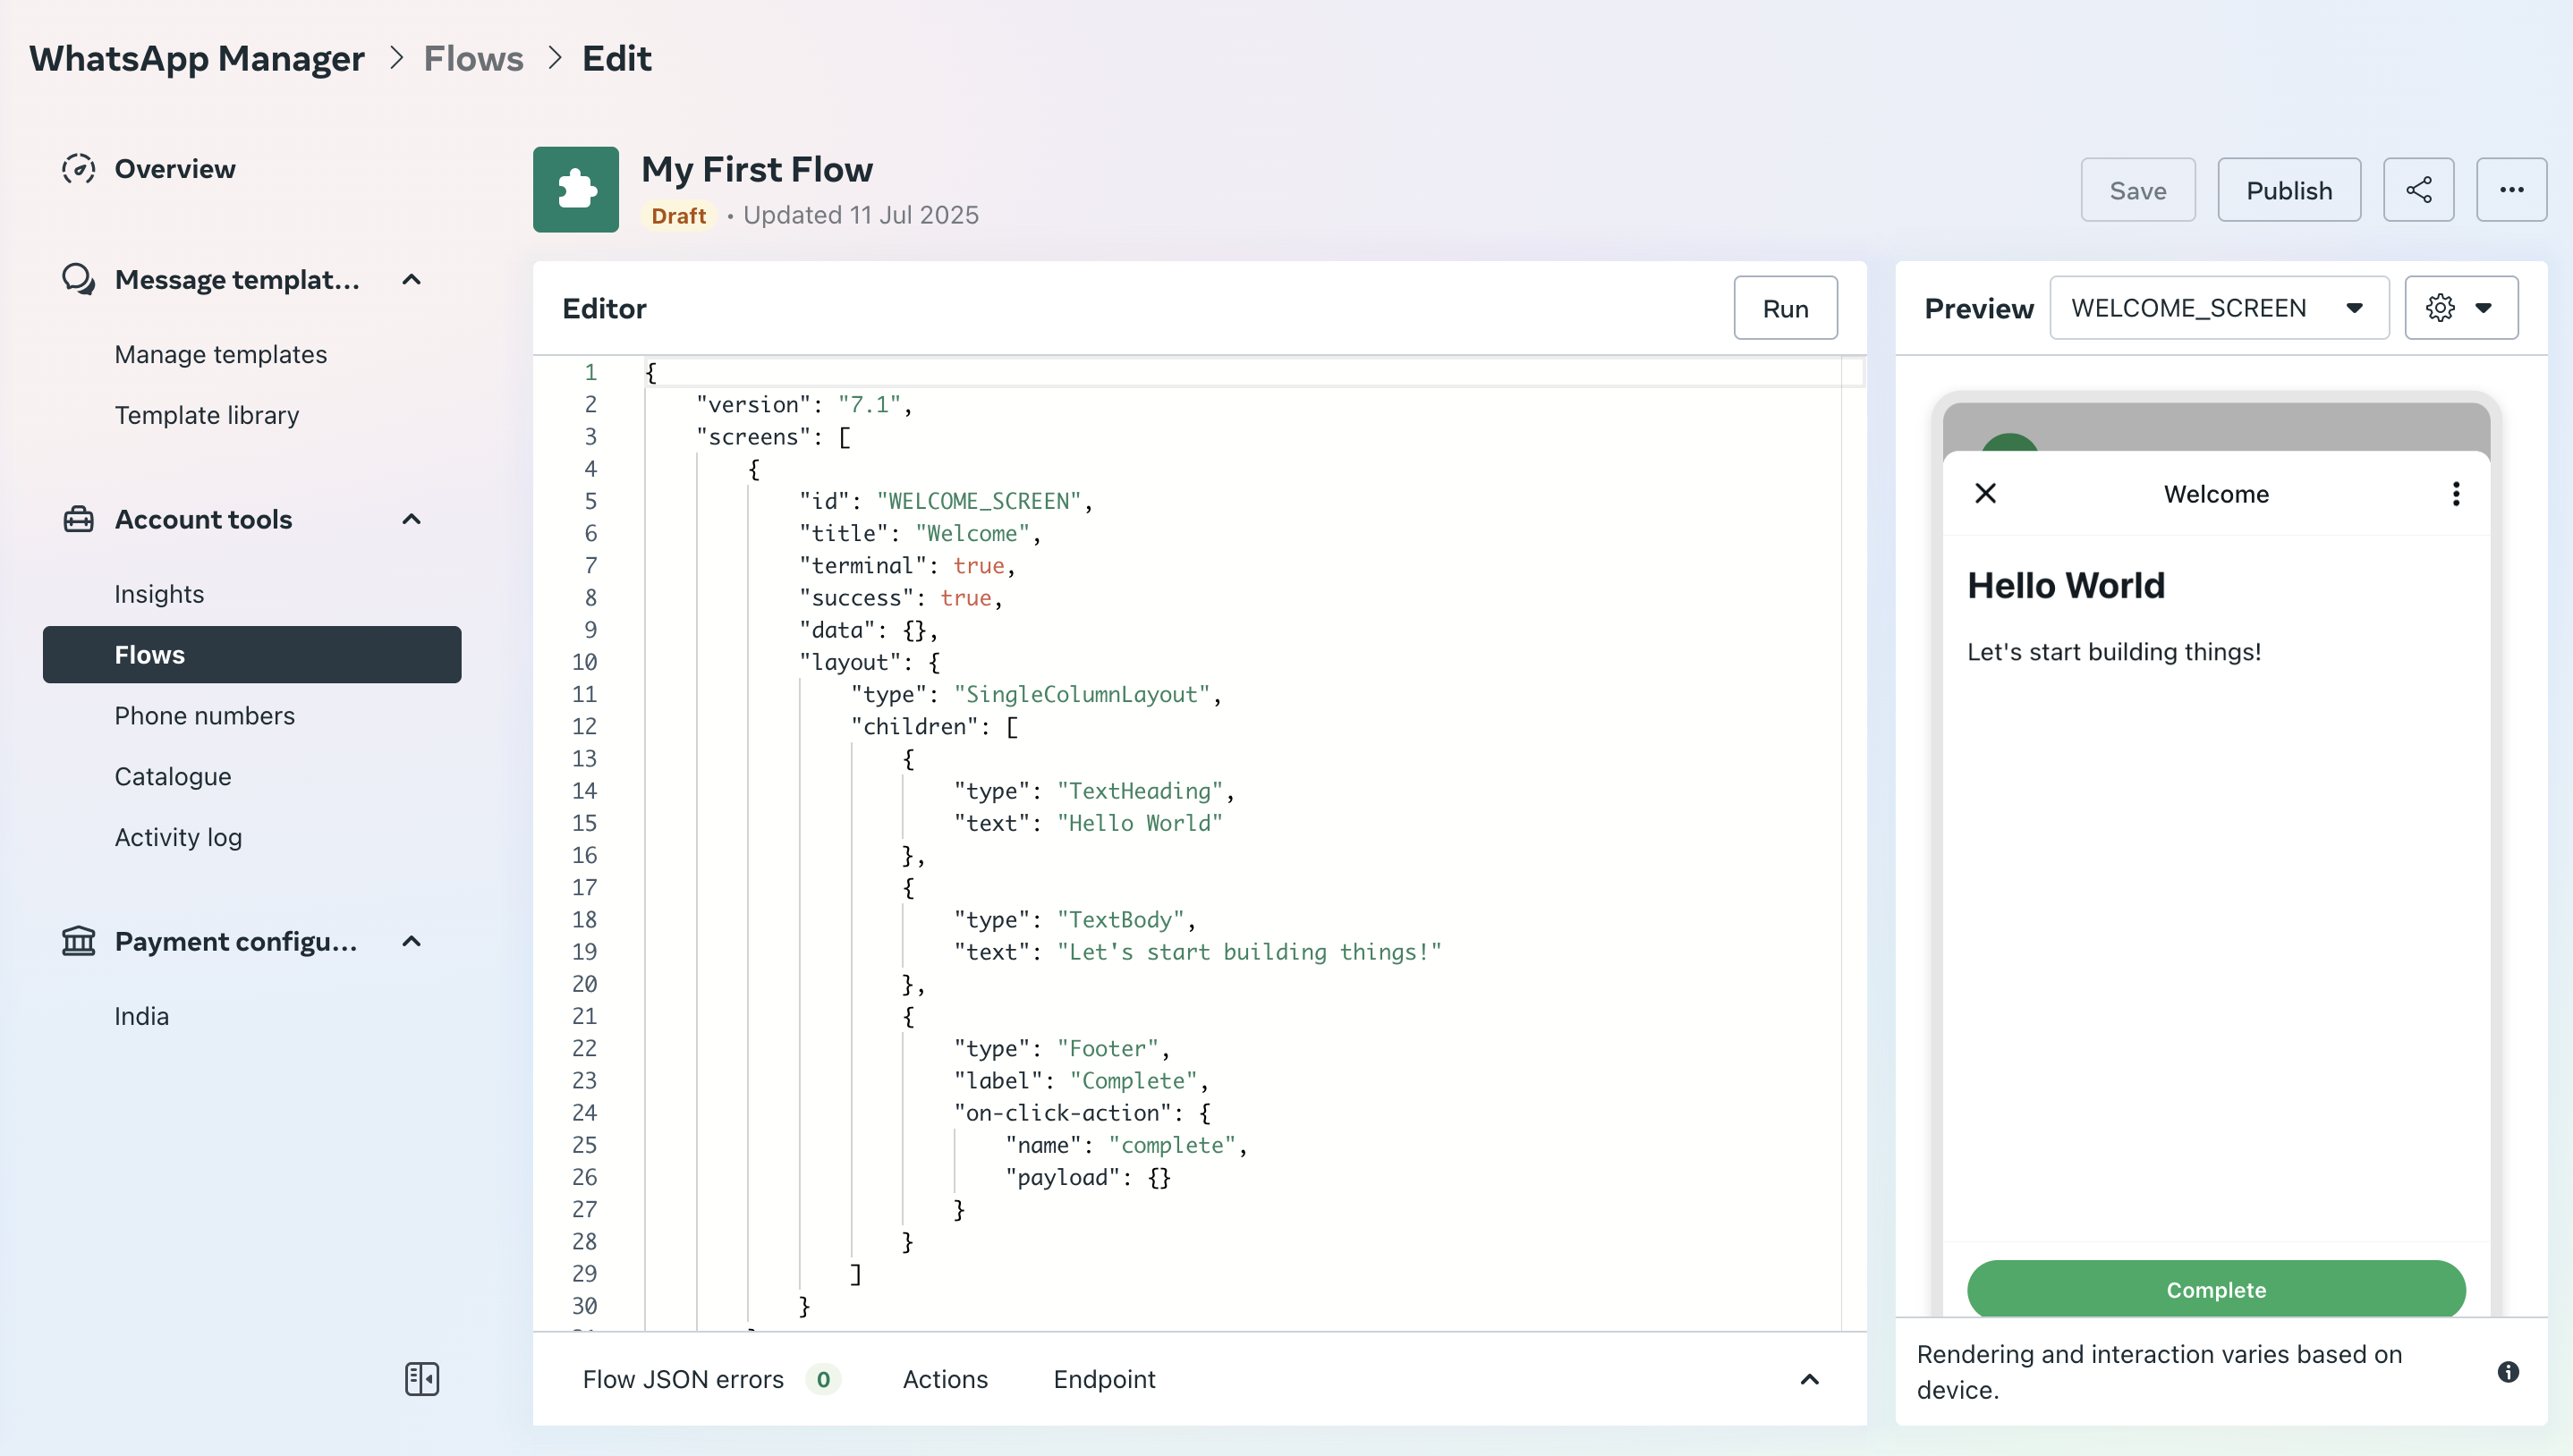Viewport: 2573px width, 1456px height.
Task: Publish the flow
Action: coord(2289,190)
